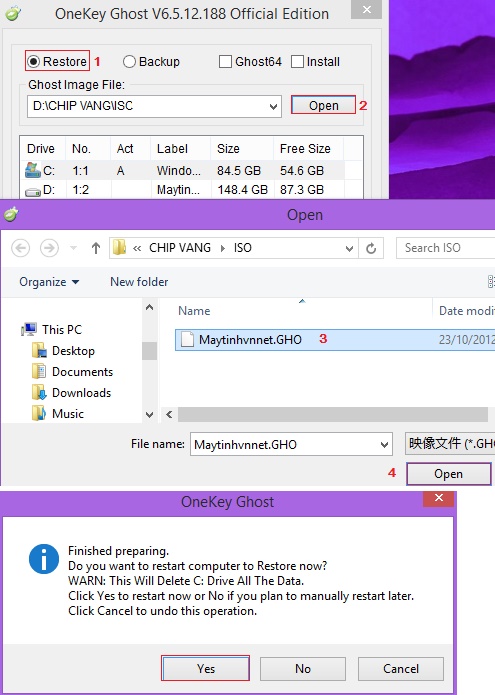Refresh the ISO folder view
495x695 pixels.
tap(371, 248)
